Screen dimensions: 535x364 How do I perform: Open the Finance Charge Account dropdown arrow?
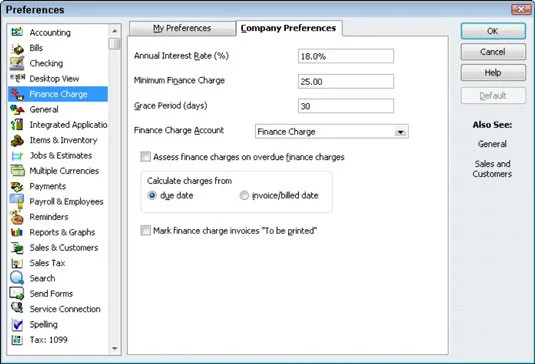point(400,132)
